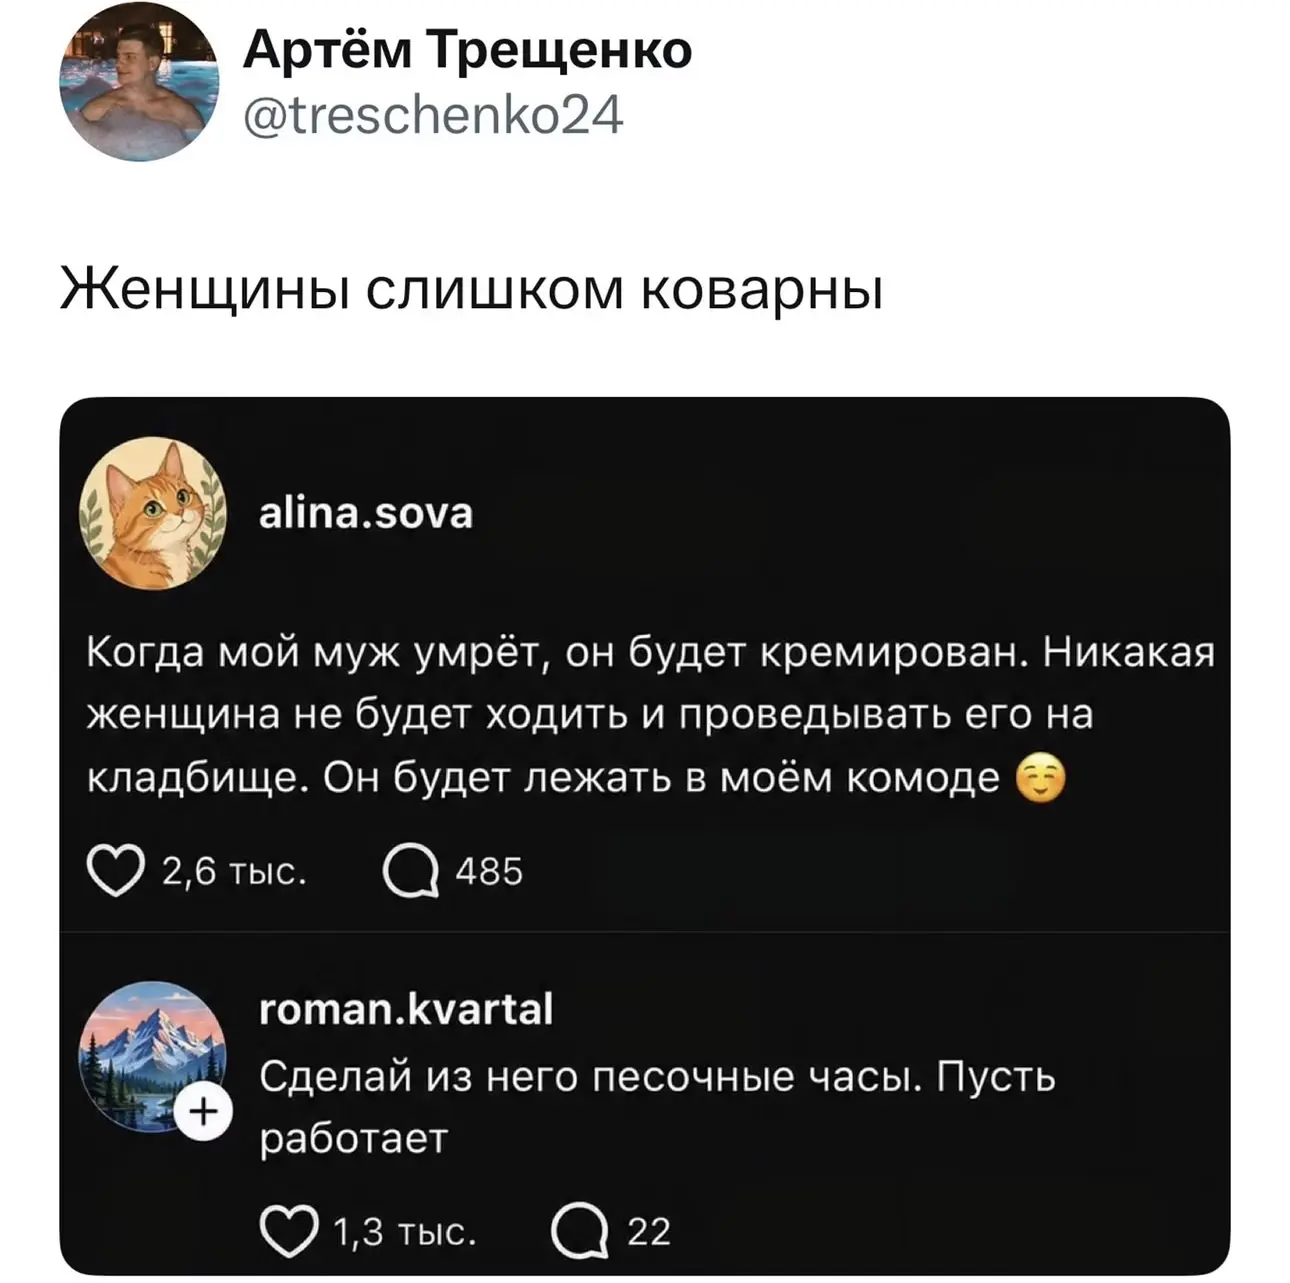The image size is (1290, 1283).
Task: Open Артём Трещенко's profile avatar
Action: click(137, 81)
